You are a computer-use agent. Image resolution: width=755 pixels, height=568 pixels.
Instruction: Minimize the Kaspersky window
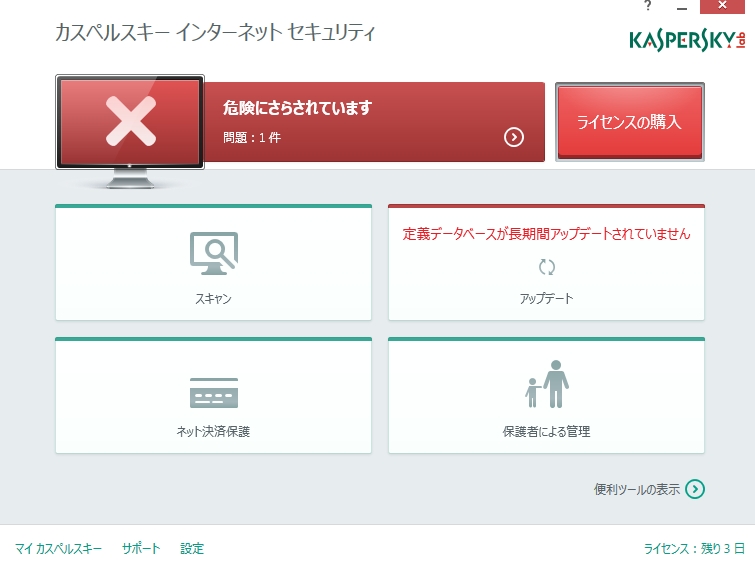pos(682,7)
